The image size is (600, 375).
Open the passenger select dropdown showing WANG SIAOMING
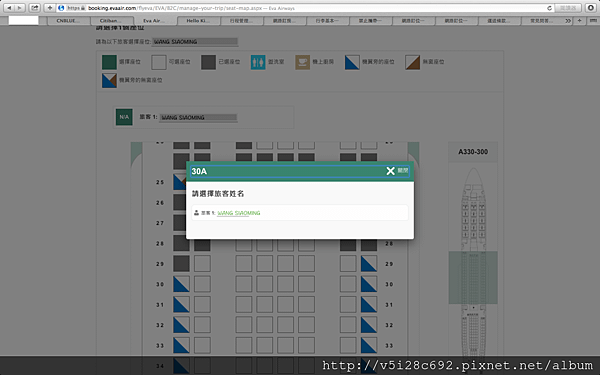click(195, 42)
